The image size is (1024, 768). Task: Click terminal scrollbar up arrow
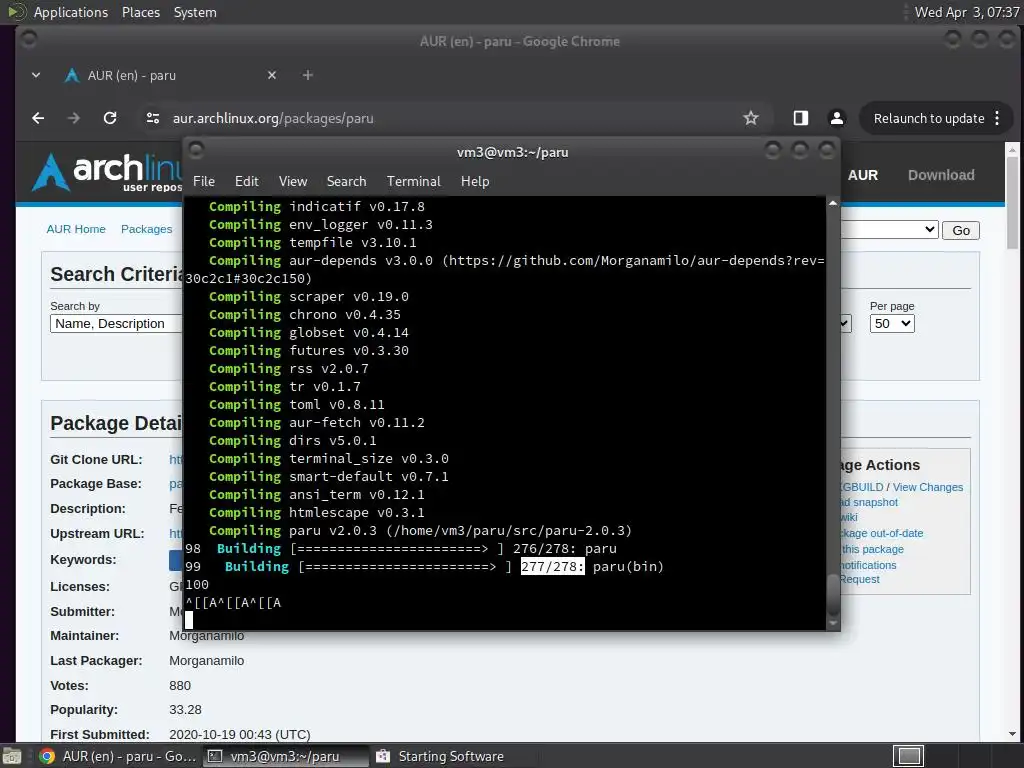tap(833, 203)
